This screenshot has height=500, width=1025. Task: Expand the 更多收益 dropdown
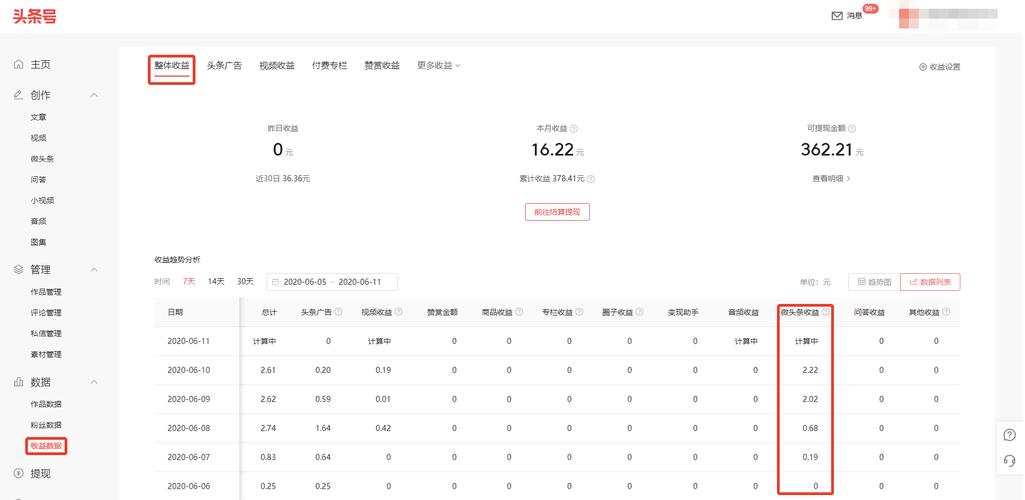pos(439,65)
